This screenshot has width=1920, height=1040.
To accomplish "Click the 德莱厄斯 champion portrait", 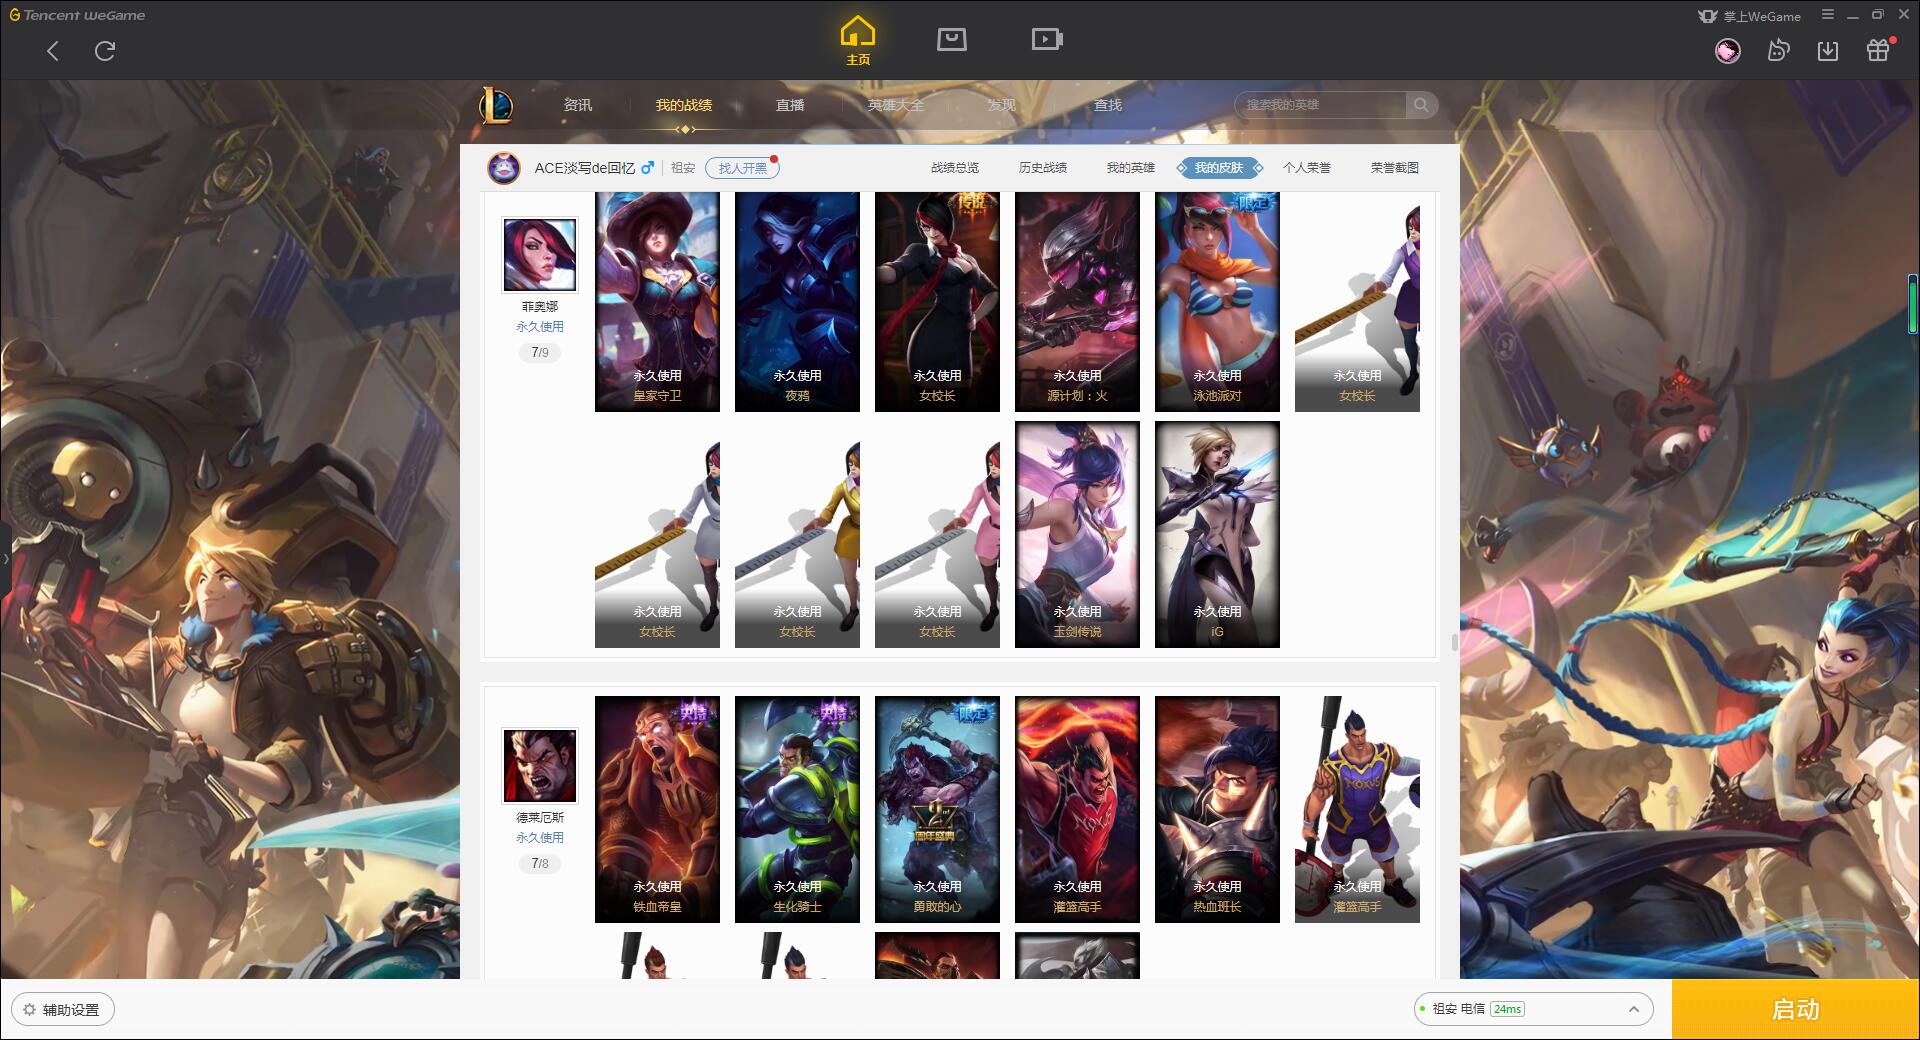I will (539, 766).
